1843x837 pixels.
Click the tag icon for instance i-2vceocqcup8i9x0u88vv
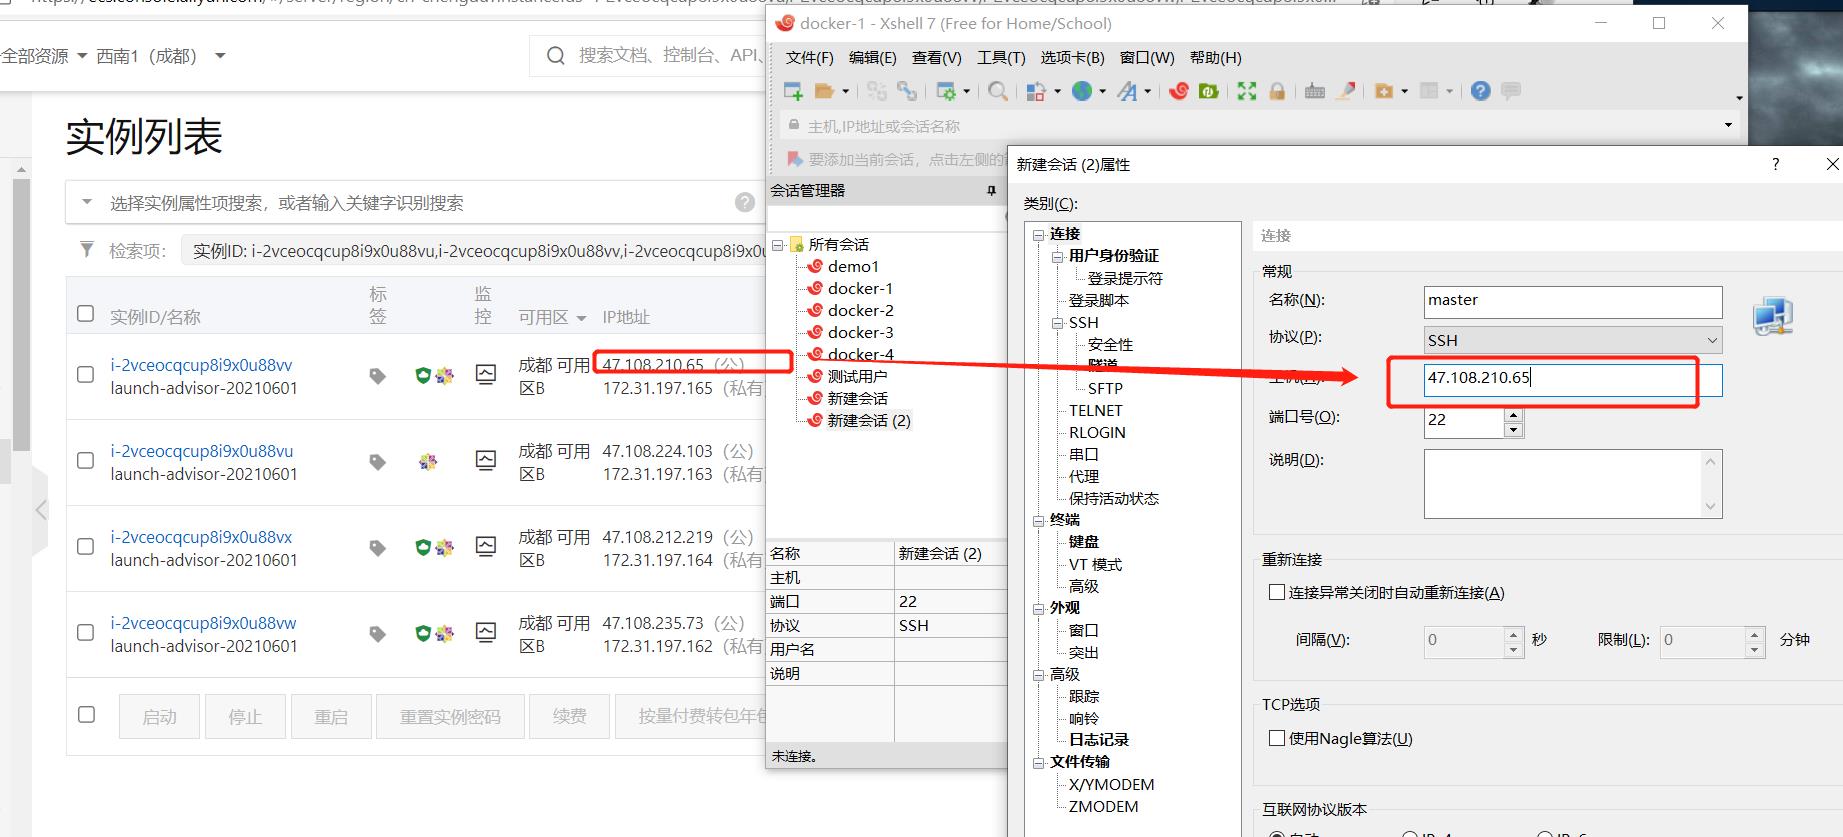pos(377,376)
